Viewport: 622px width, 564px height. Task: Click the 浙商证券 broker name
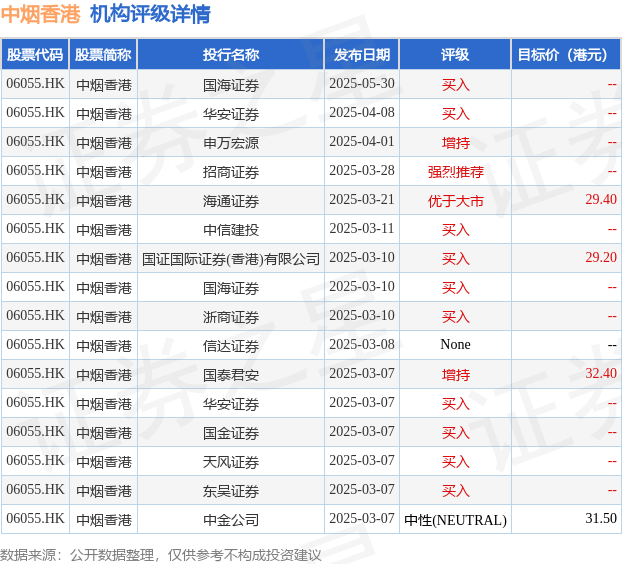(231, 317)
